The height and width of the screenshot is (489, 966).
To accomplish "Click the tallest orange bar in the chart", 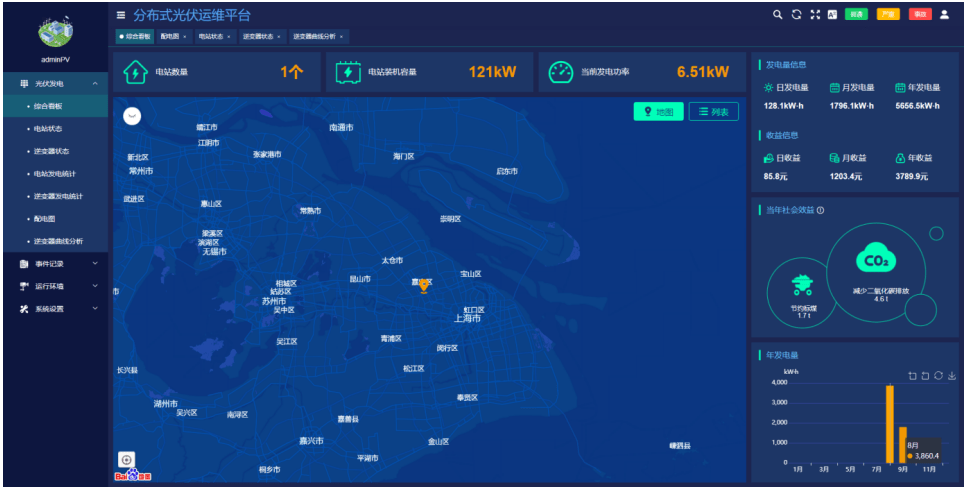I will (x=889, y=423).
